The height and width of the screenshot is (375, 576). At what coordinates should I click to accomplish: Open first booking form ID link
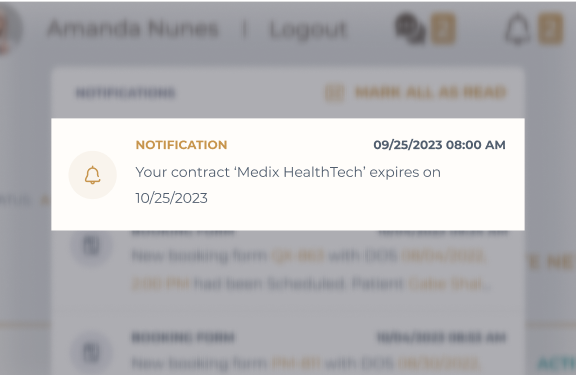pyautogui.click(x=298, y=255)
